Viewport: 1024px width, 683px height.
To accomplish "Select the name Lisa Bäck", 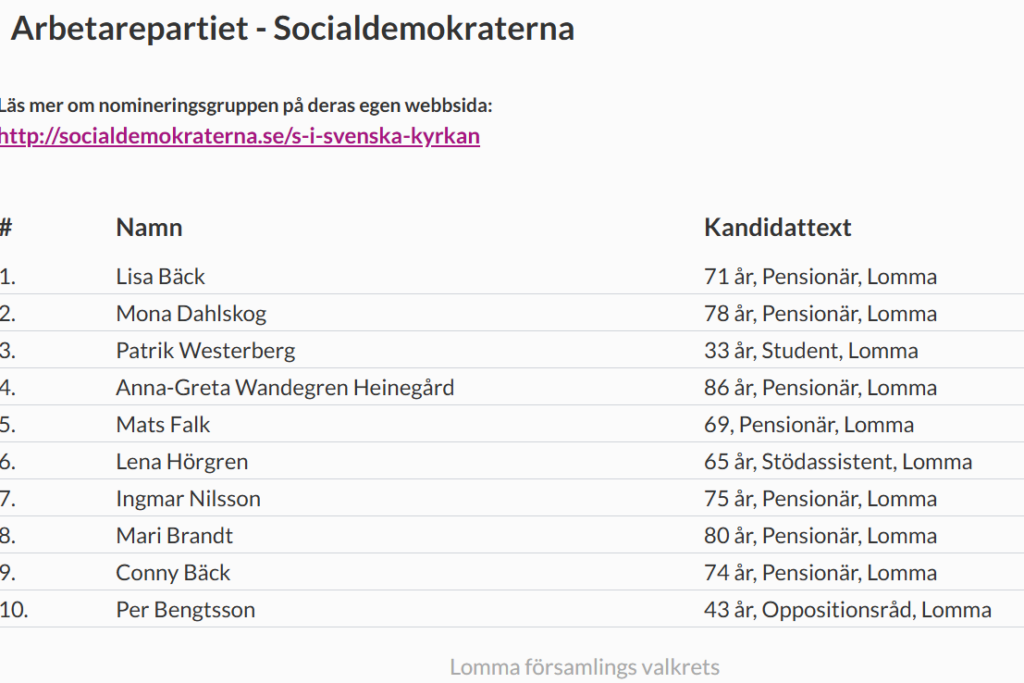I will coord(160,277).
